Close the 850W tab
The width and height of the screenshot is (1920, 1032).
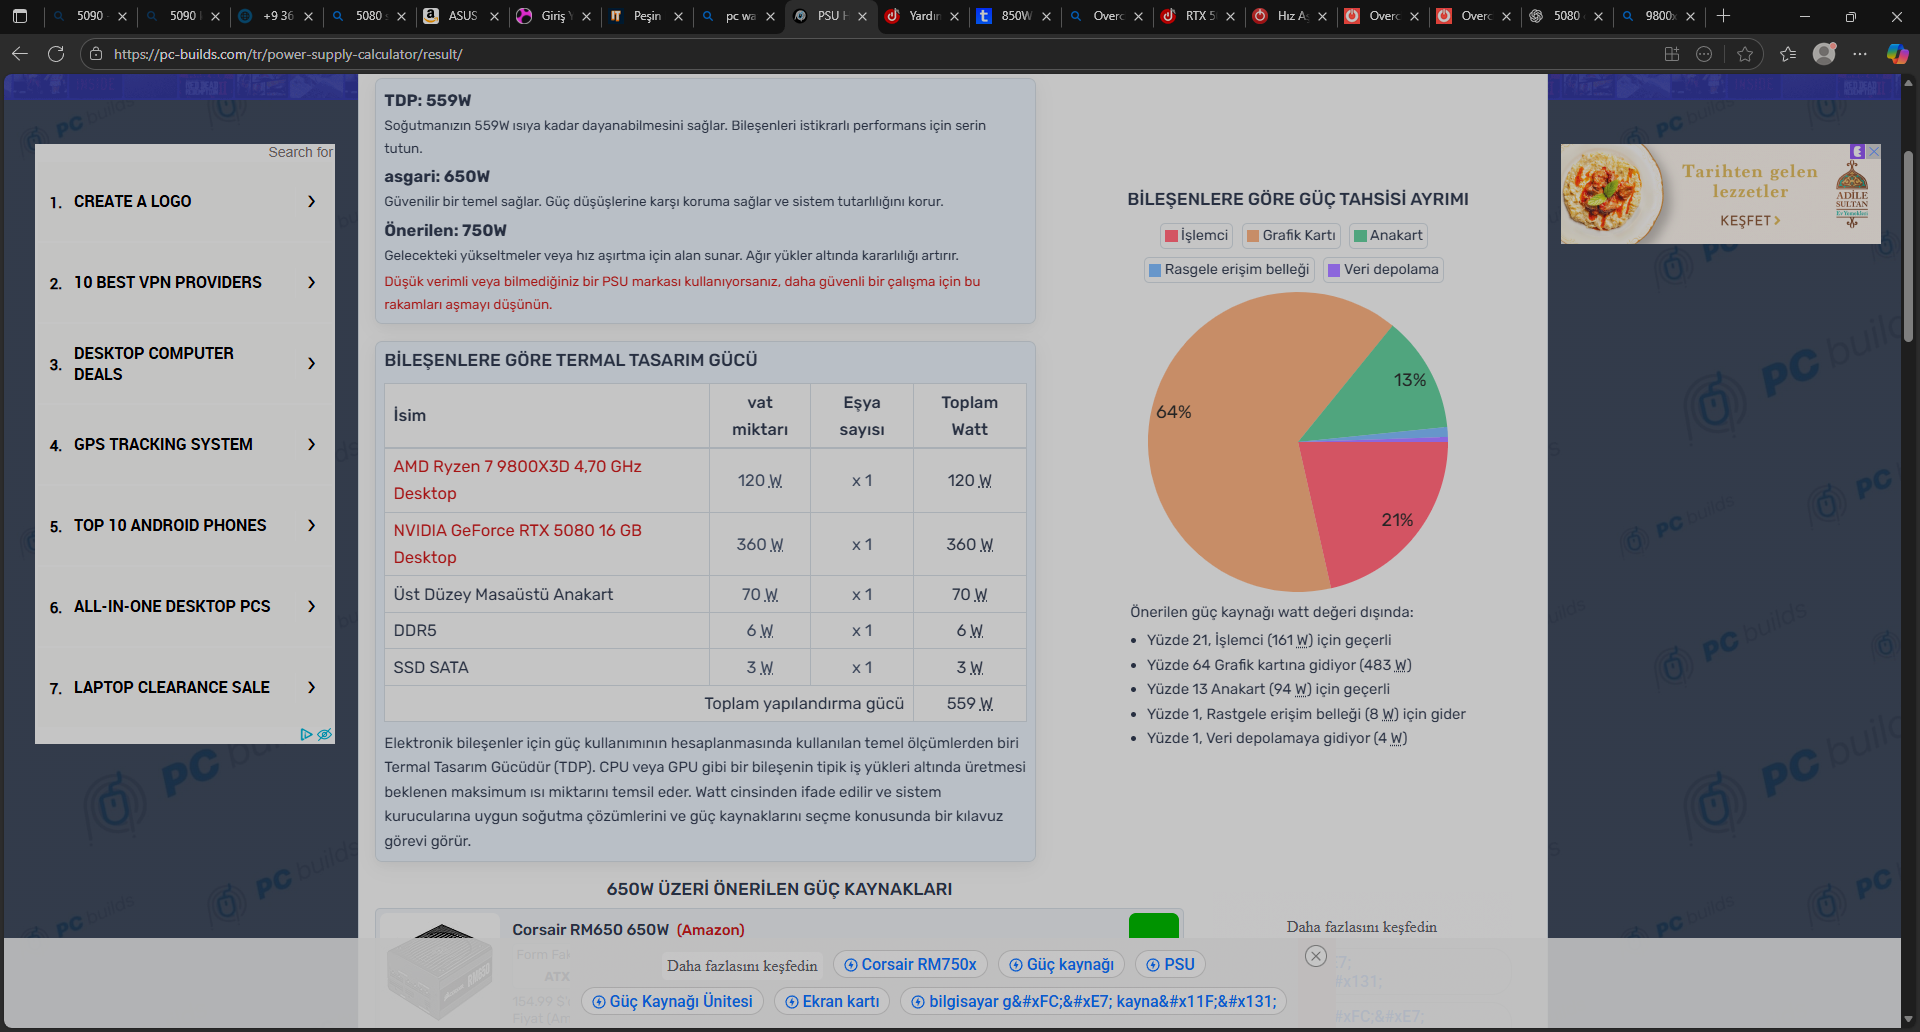[1046, 16]
